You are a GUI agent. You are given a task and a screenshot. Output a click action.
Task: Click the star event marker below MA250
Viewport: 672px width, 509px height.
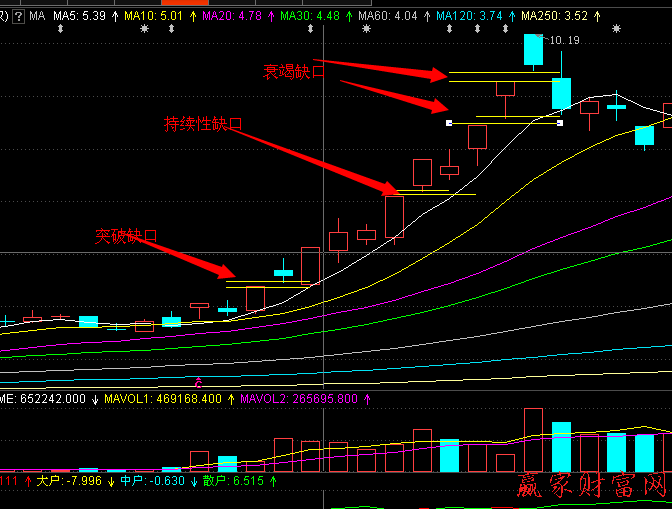(x=615, y=29)
